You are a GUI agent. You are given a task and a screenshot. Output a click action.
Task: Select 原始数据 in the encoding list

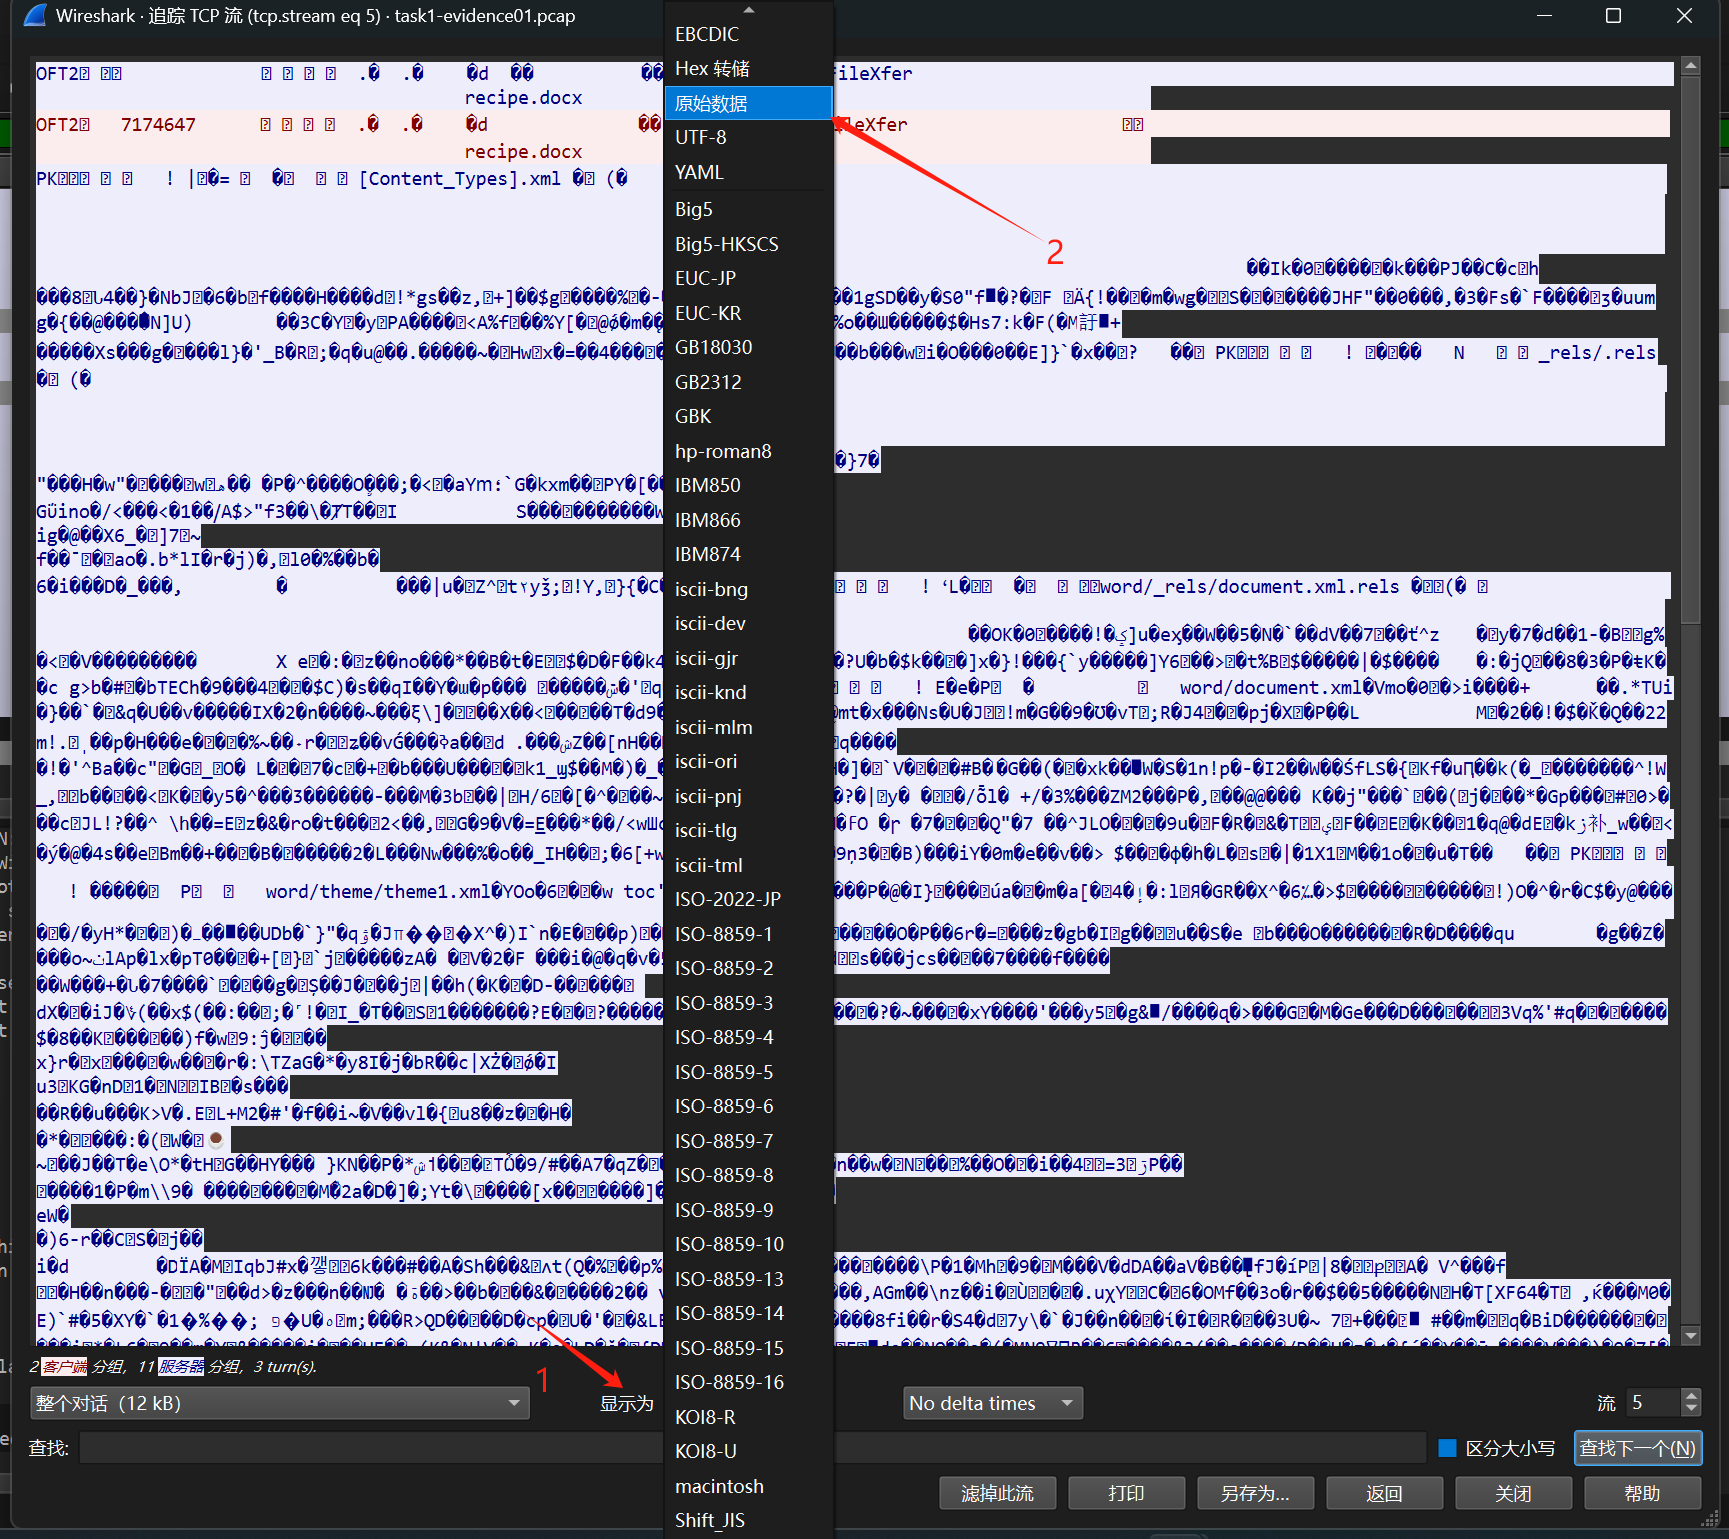[749, 103]
